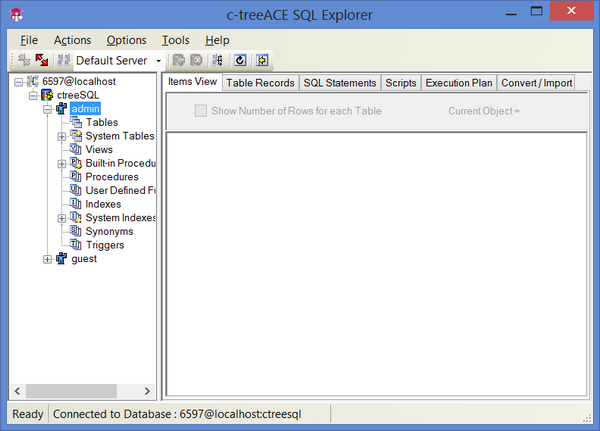Expand the System Tables node
The width and height of the screenshot is (600, 431).
pos(62,136)
